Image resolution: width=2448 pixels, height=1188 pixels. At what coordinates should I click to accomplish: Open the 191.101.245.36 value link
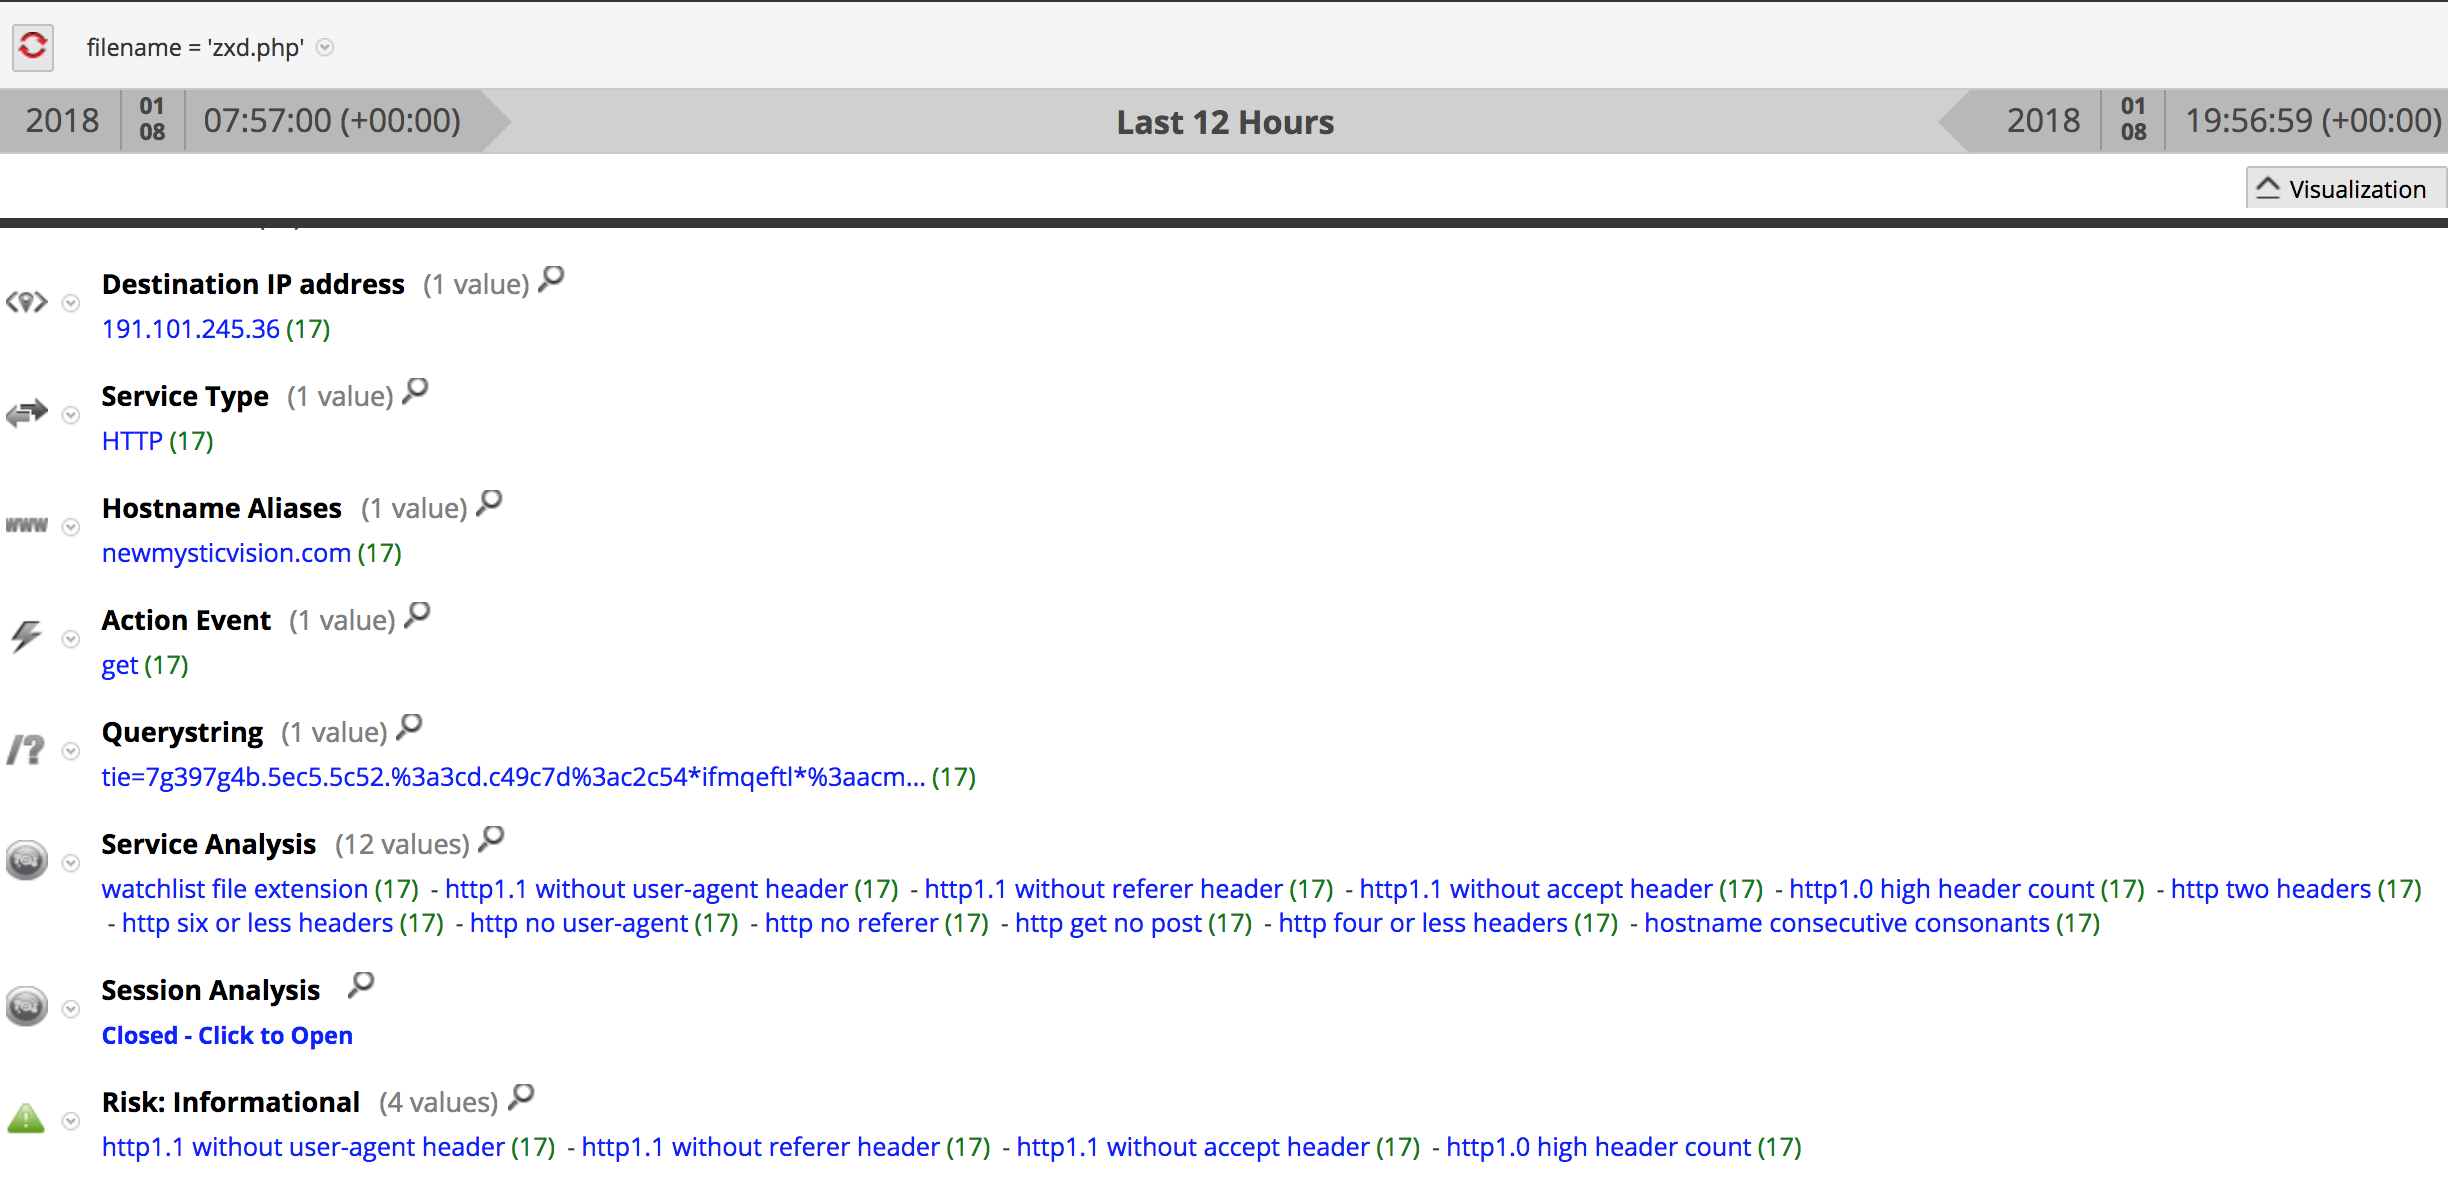(191, 328)
